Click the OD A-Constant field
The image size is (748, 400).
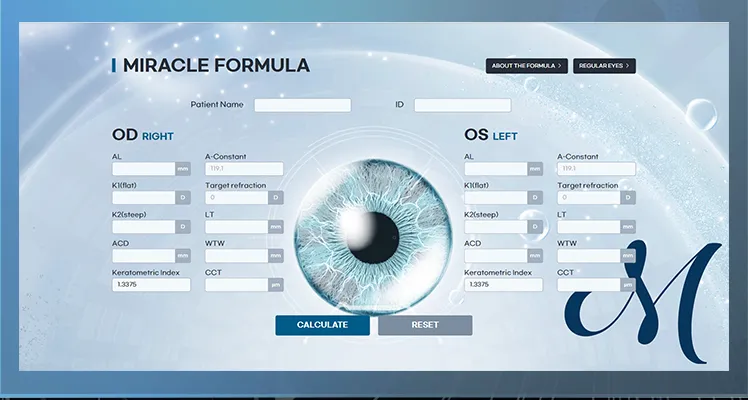(x=244, y=169)
